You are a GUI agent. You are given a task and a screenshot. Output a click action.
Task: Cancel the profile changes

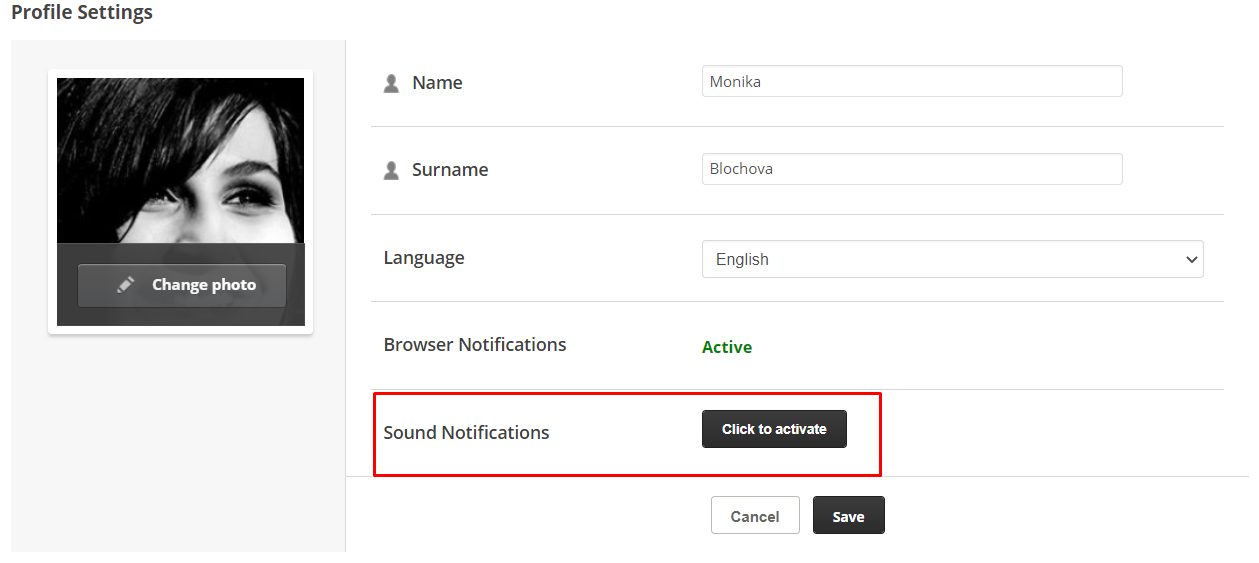pos(755,515)
